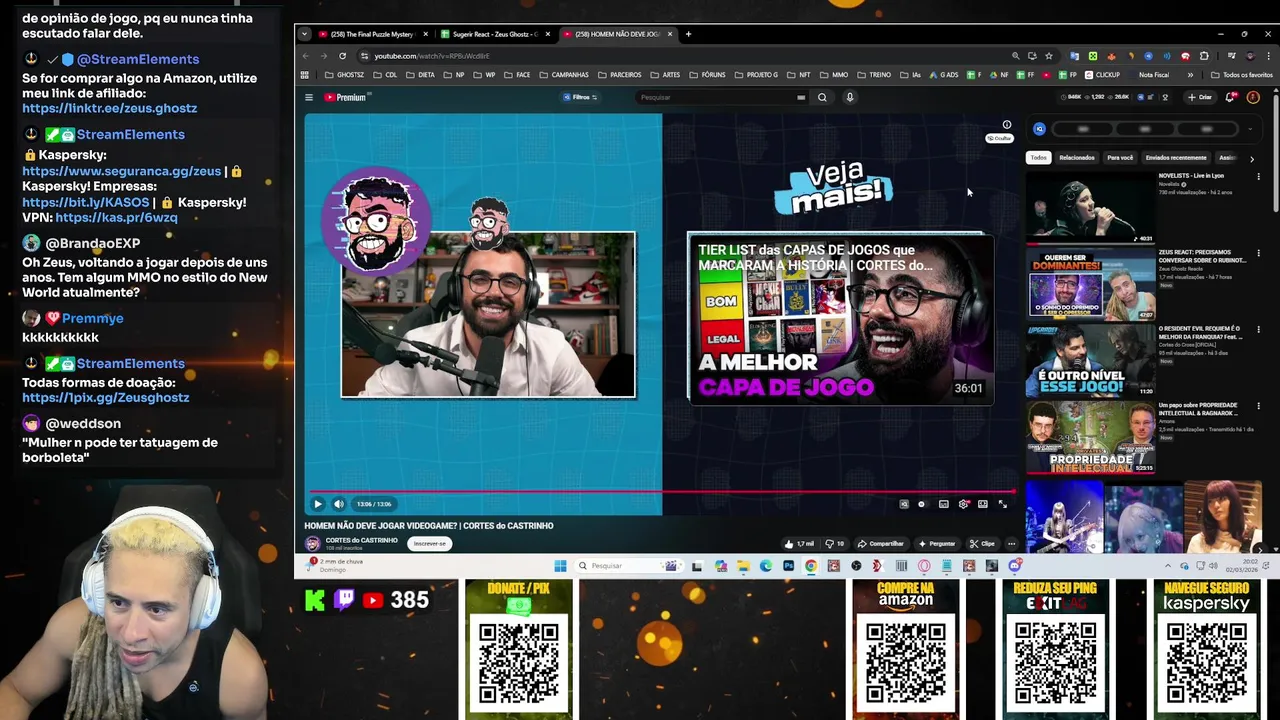Dislike the video with thumbs down

pyautogui.click(x=835, y=544)
